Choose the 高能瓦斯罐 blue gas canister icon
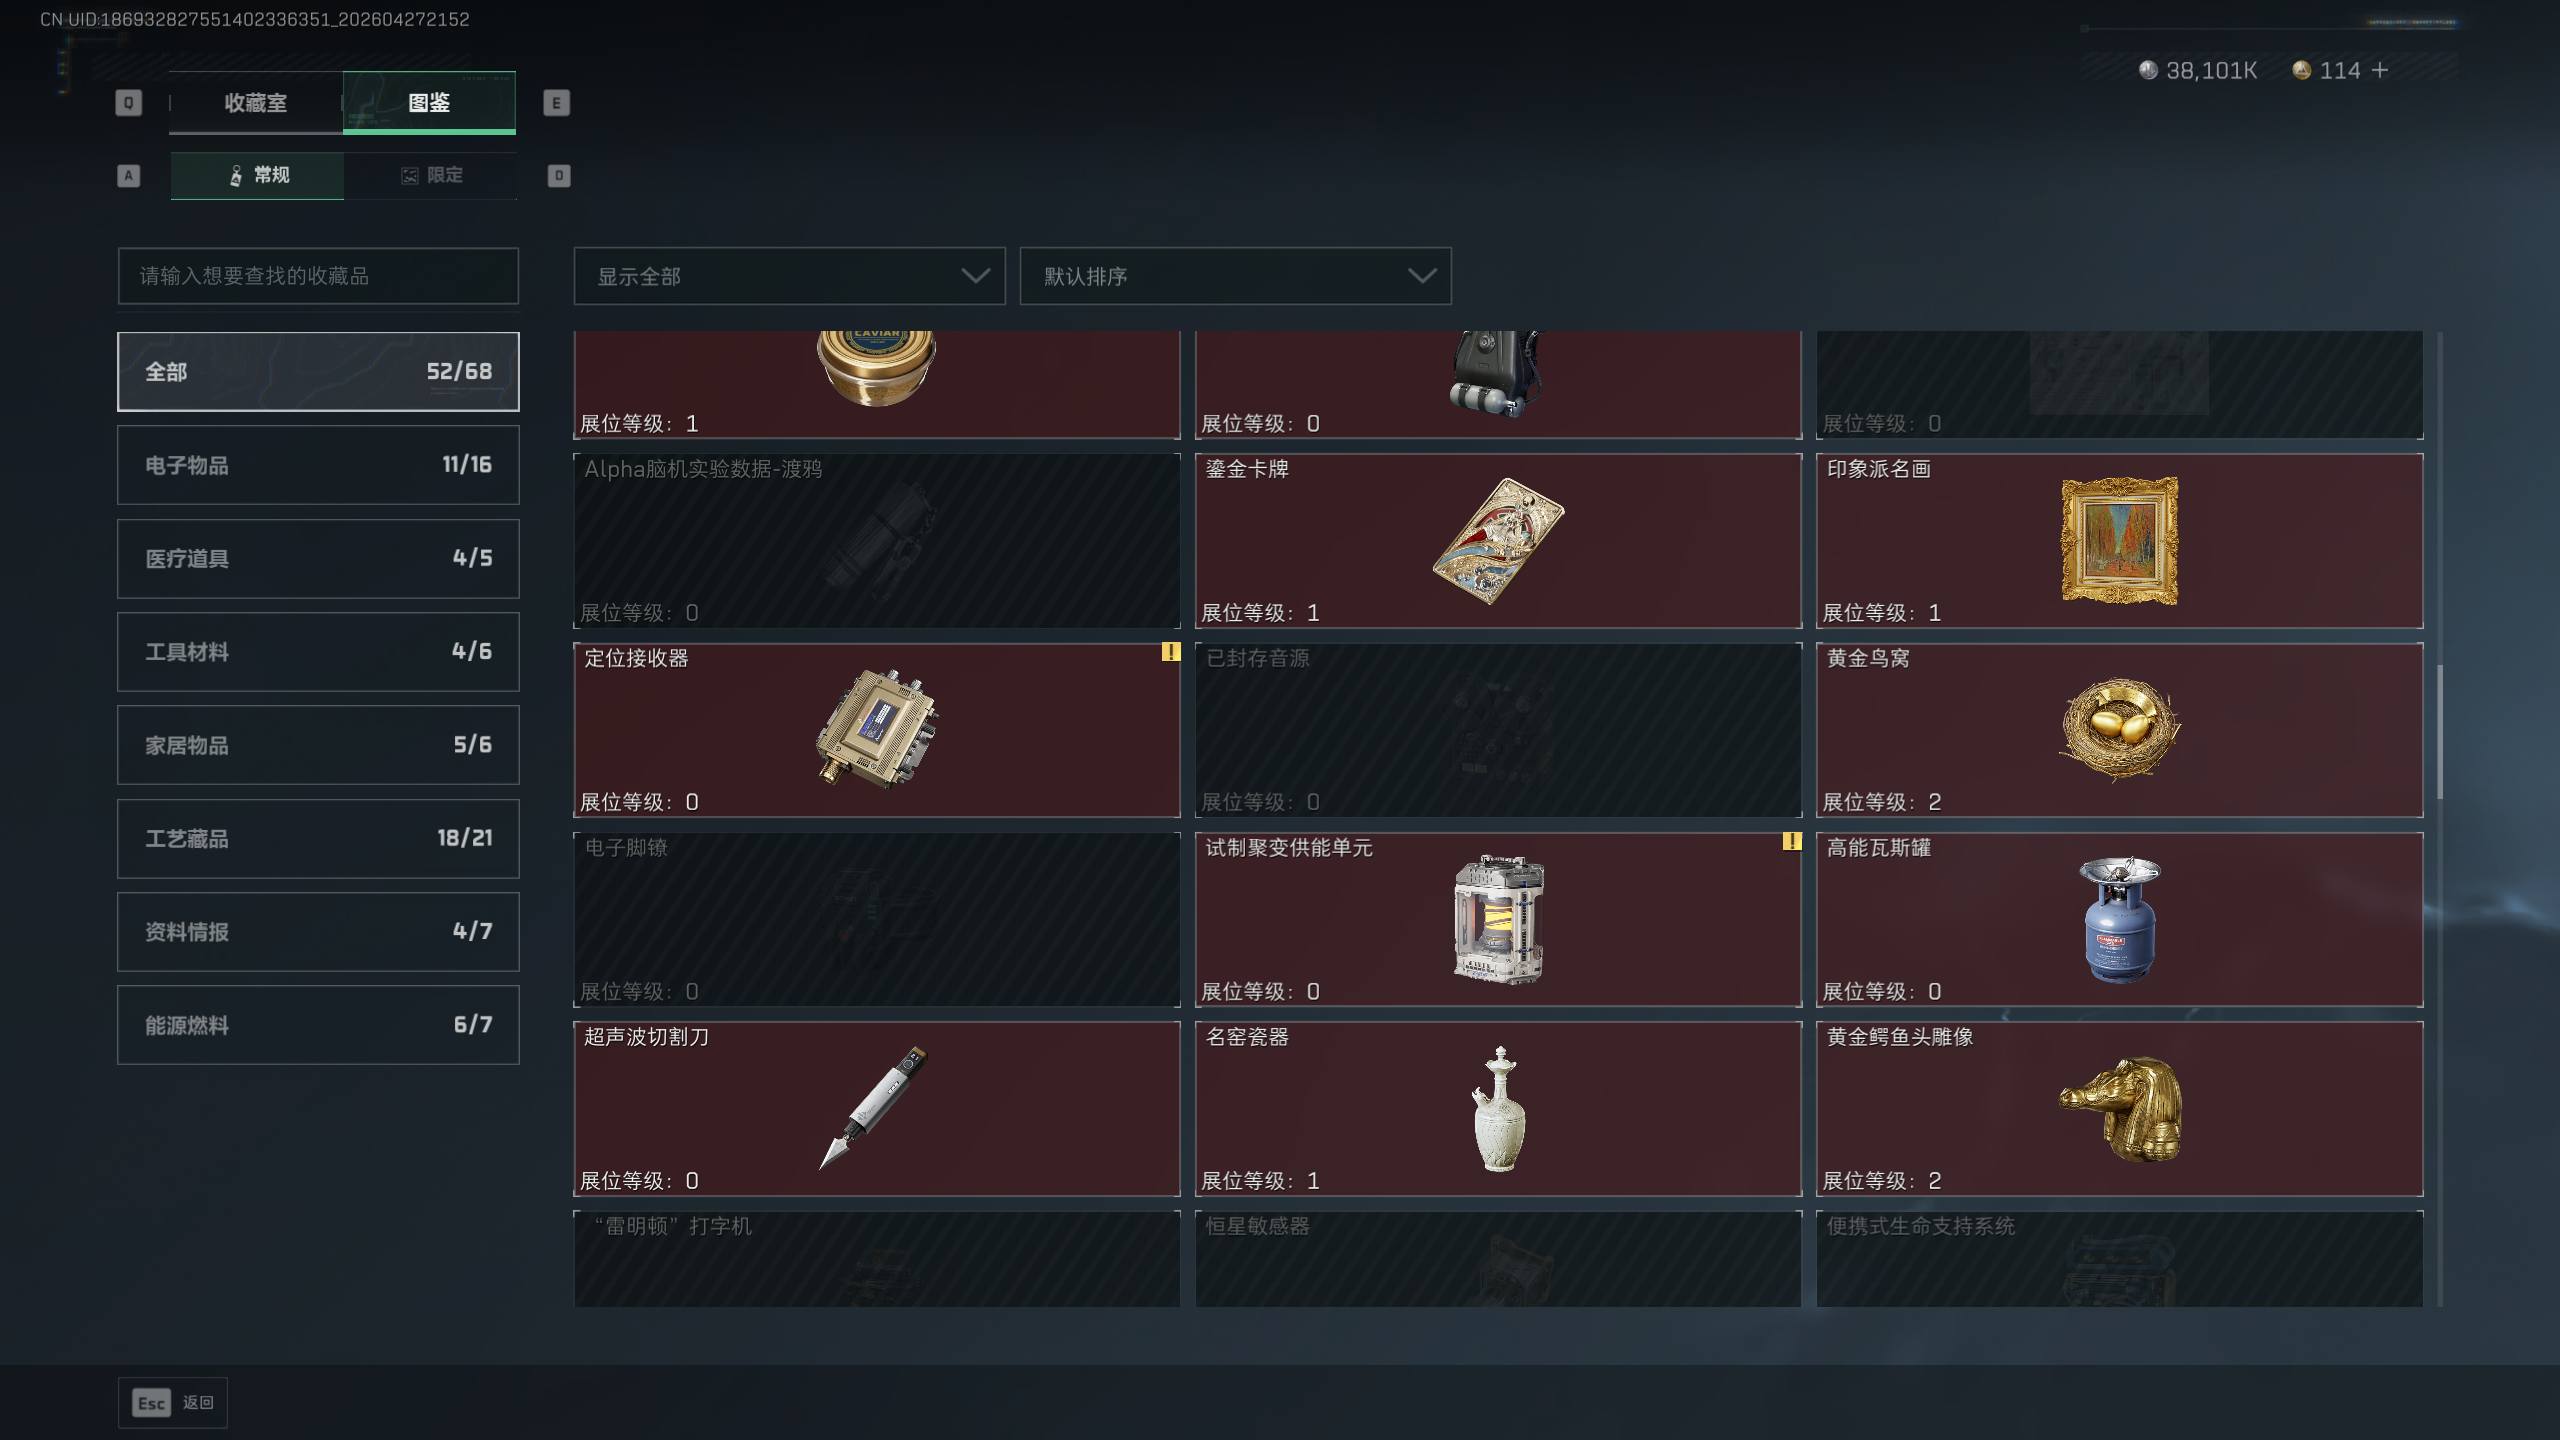Viewport: 2560px width, 1440px height. (2119, 919)
